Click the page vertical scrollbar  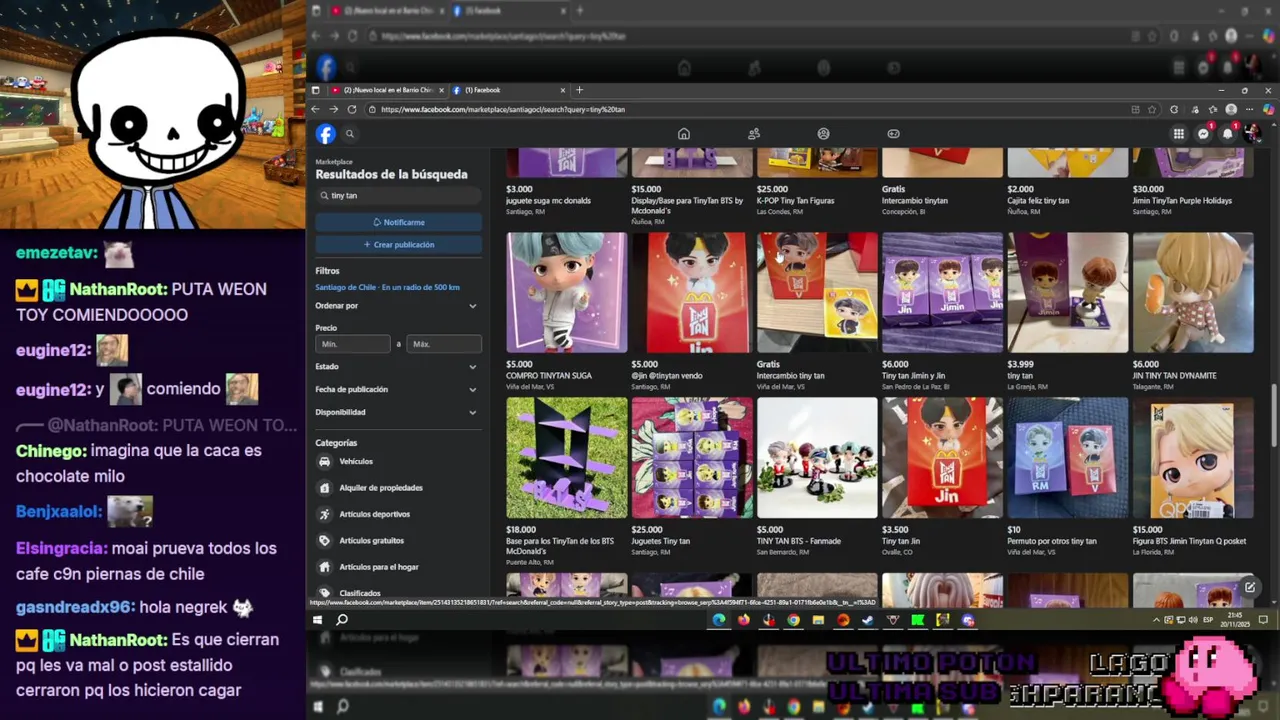tap(1273, 415)
